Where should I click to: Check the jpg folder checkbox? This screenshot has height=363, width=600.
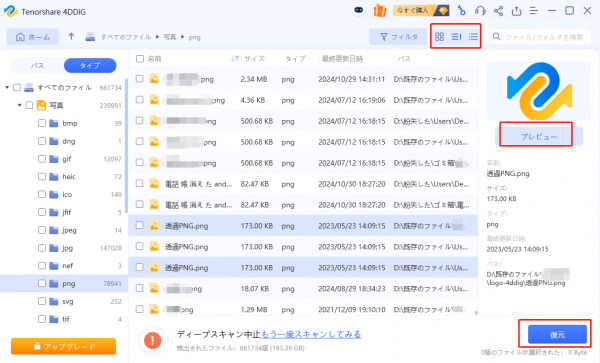pos(42,248)
